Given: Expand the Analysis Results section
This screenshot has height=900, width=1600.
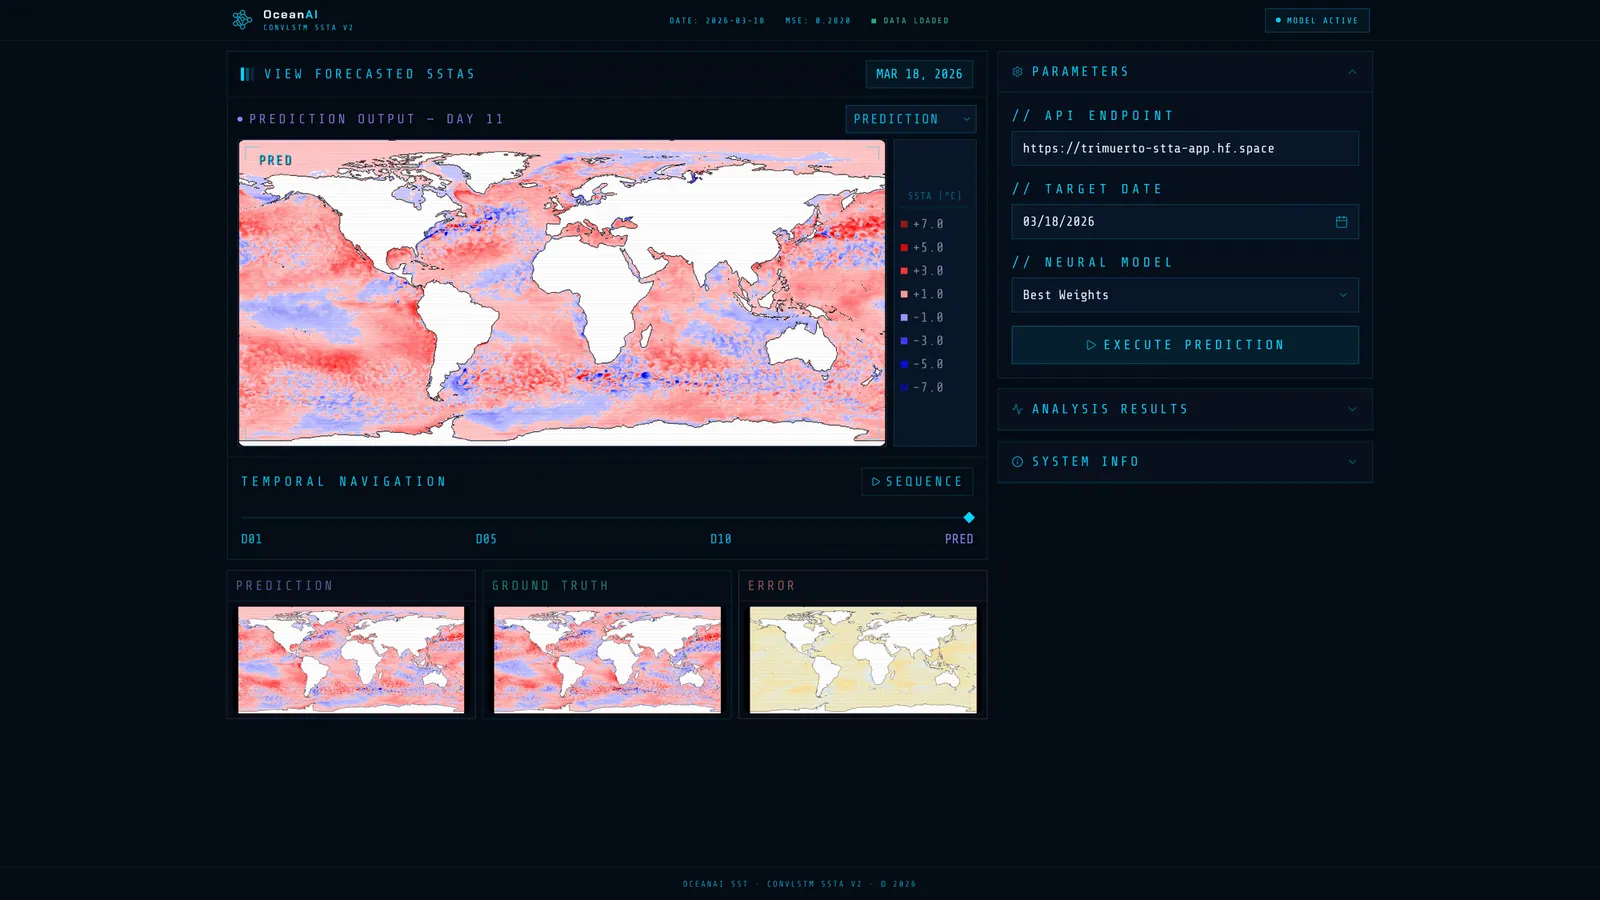Looking at the screenshot, I should pyautogui.click(x=1185, y=409).
